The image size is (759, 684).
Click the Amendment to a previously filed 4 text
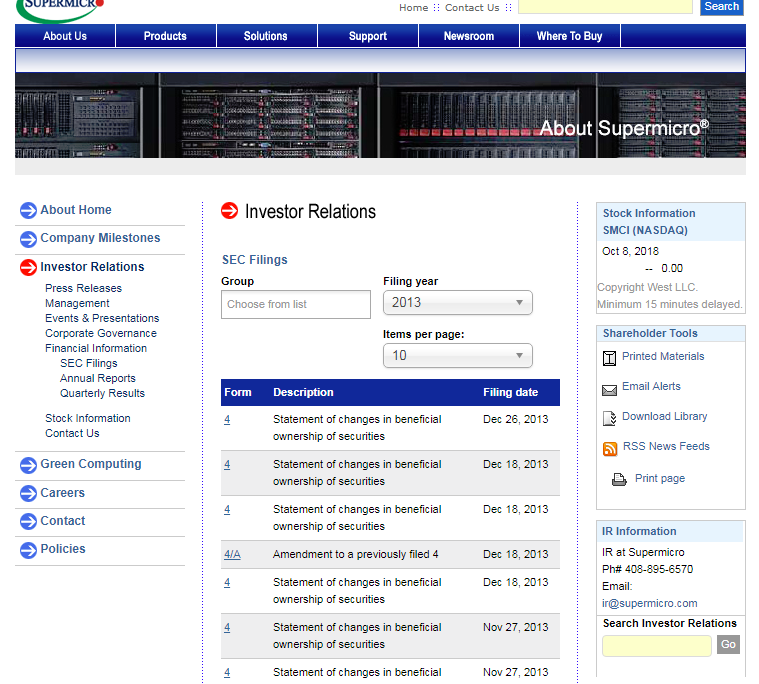pos(355,555)
